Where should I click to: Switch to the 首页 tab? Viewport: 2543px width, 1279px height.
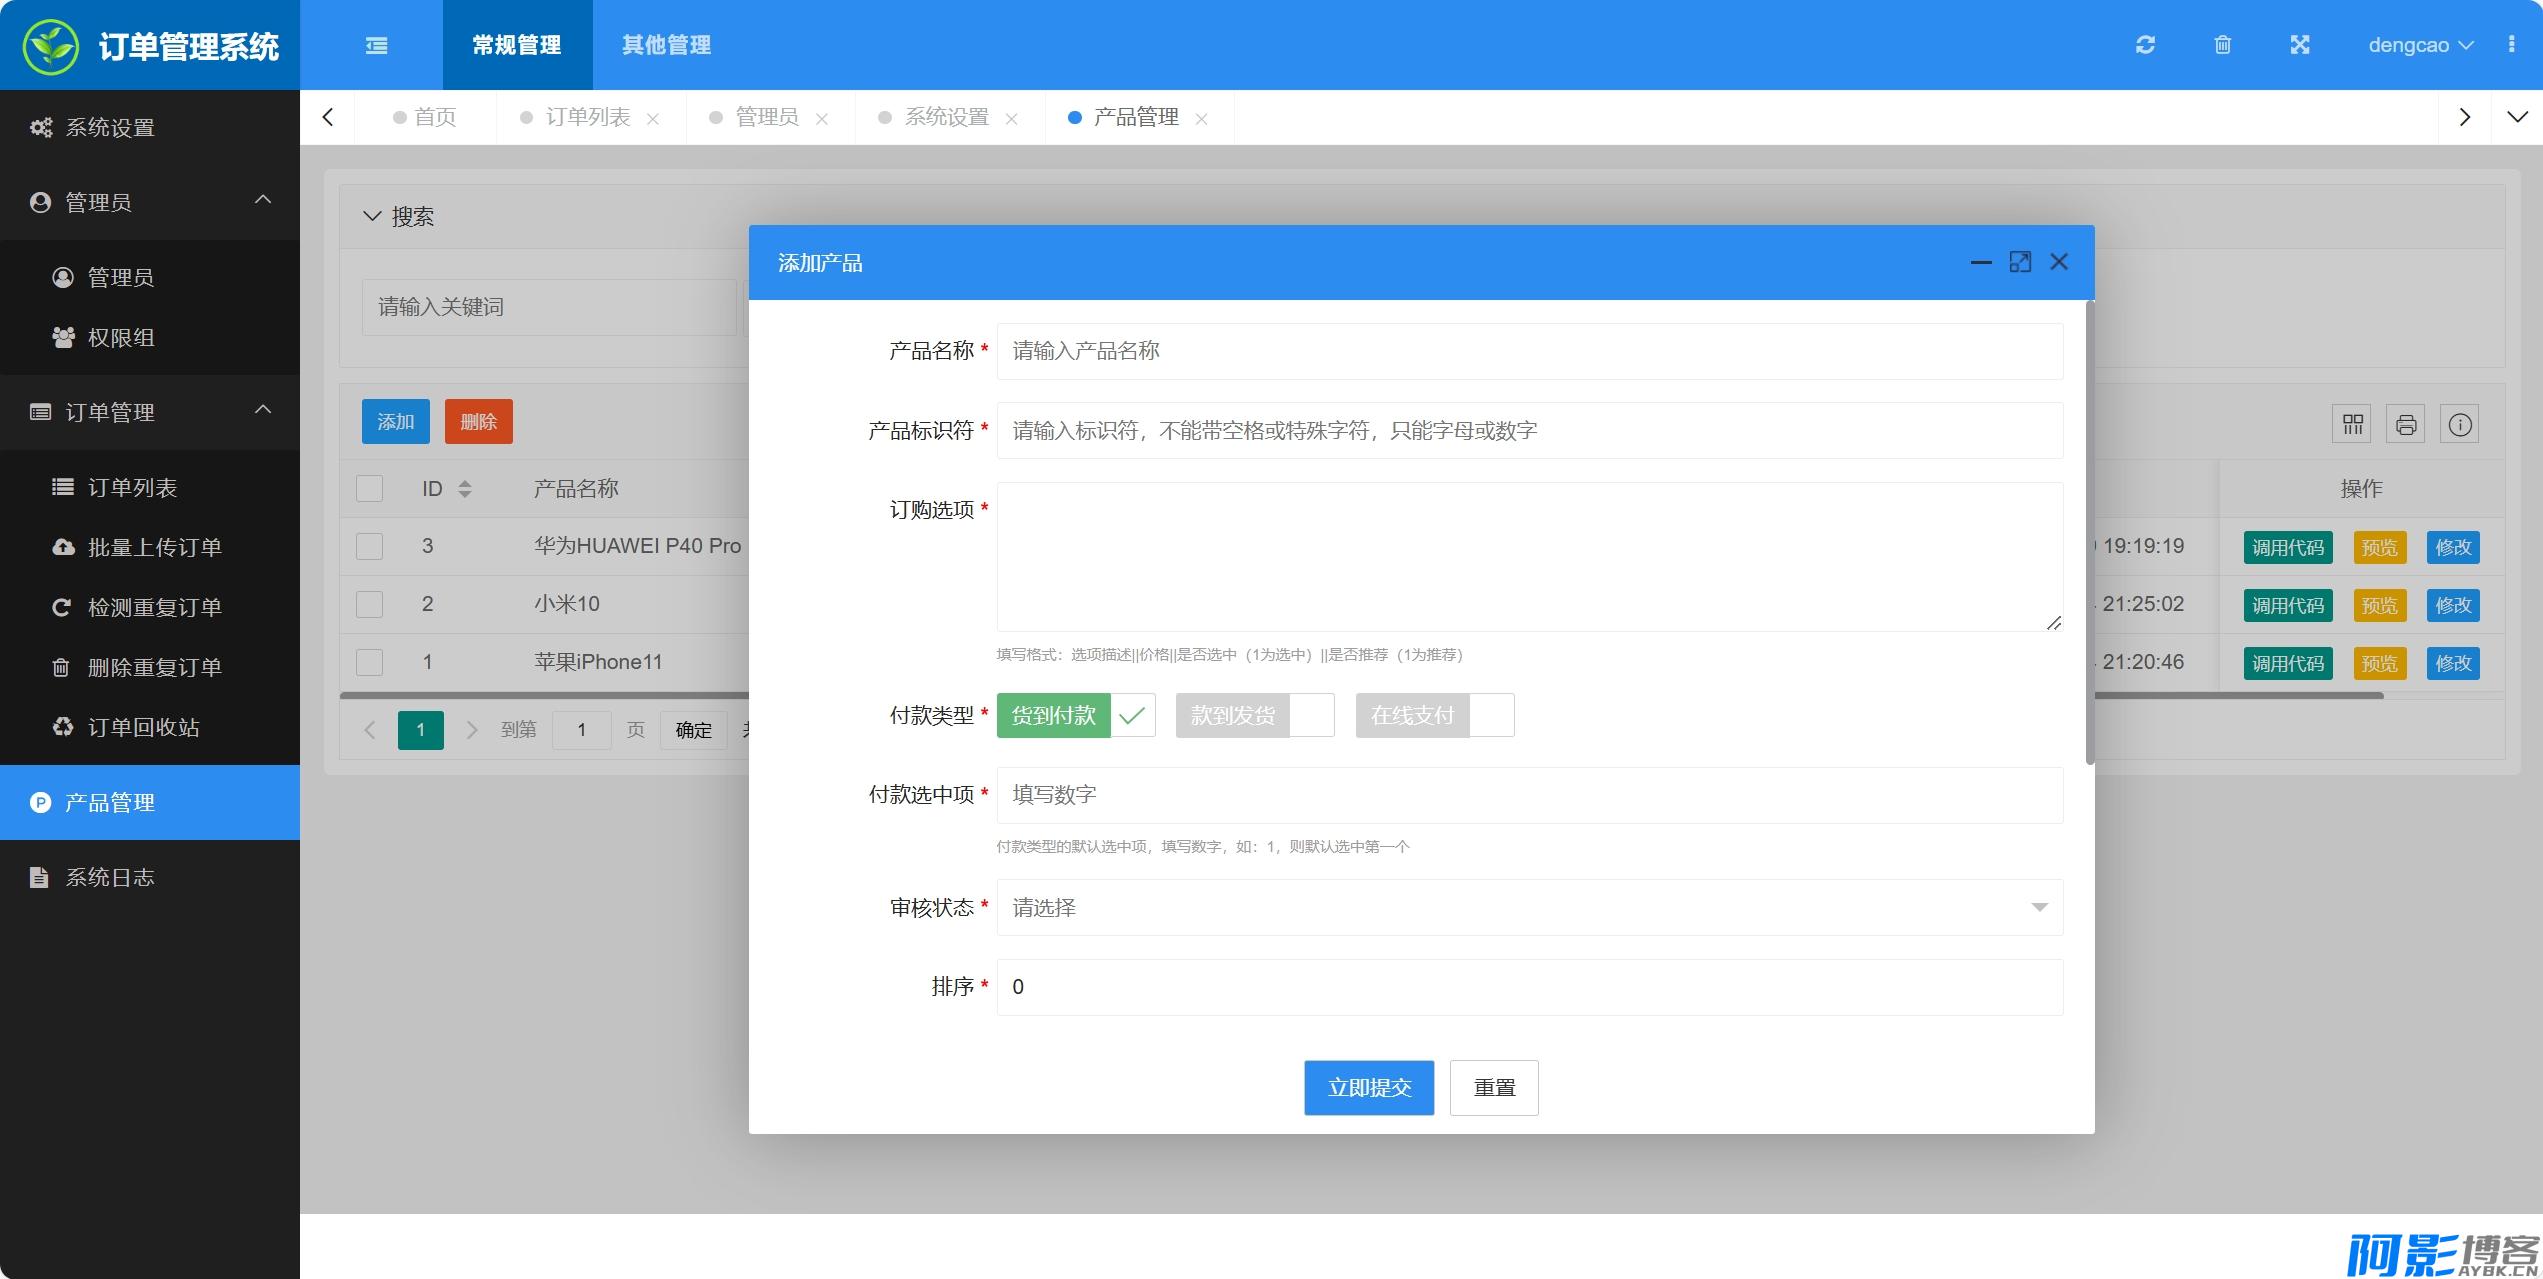click(x=426, y=117)
